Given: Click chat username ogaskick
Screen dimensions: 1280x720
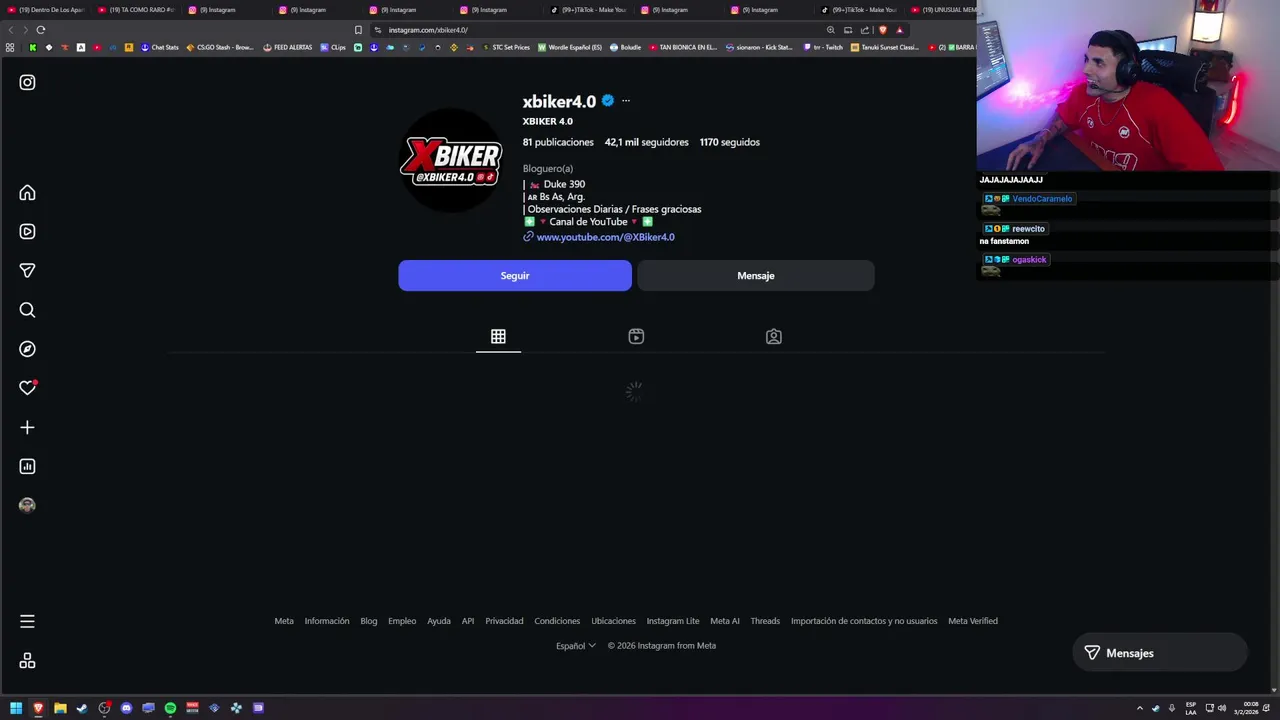Looking at the screenshot, I should [x=1029, y=260].
